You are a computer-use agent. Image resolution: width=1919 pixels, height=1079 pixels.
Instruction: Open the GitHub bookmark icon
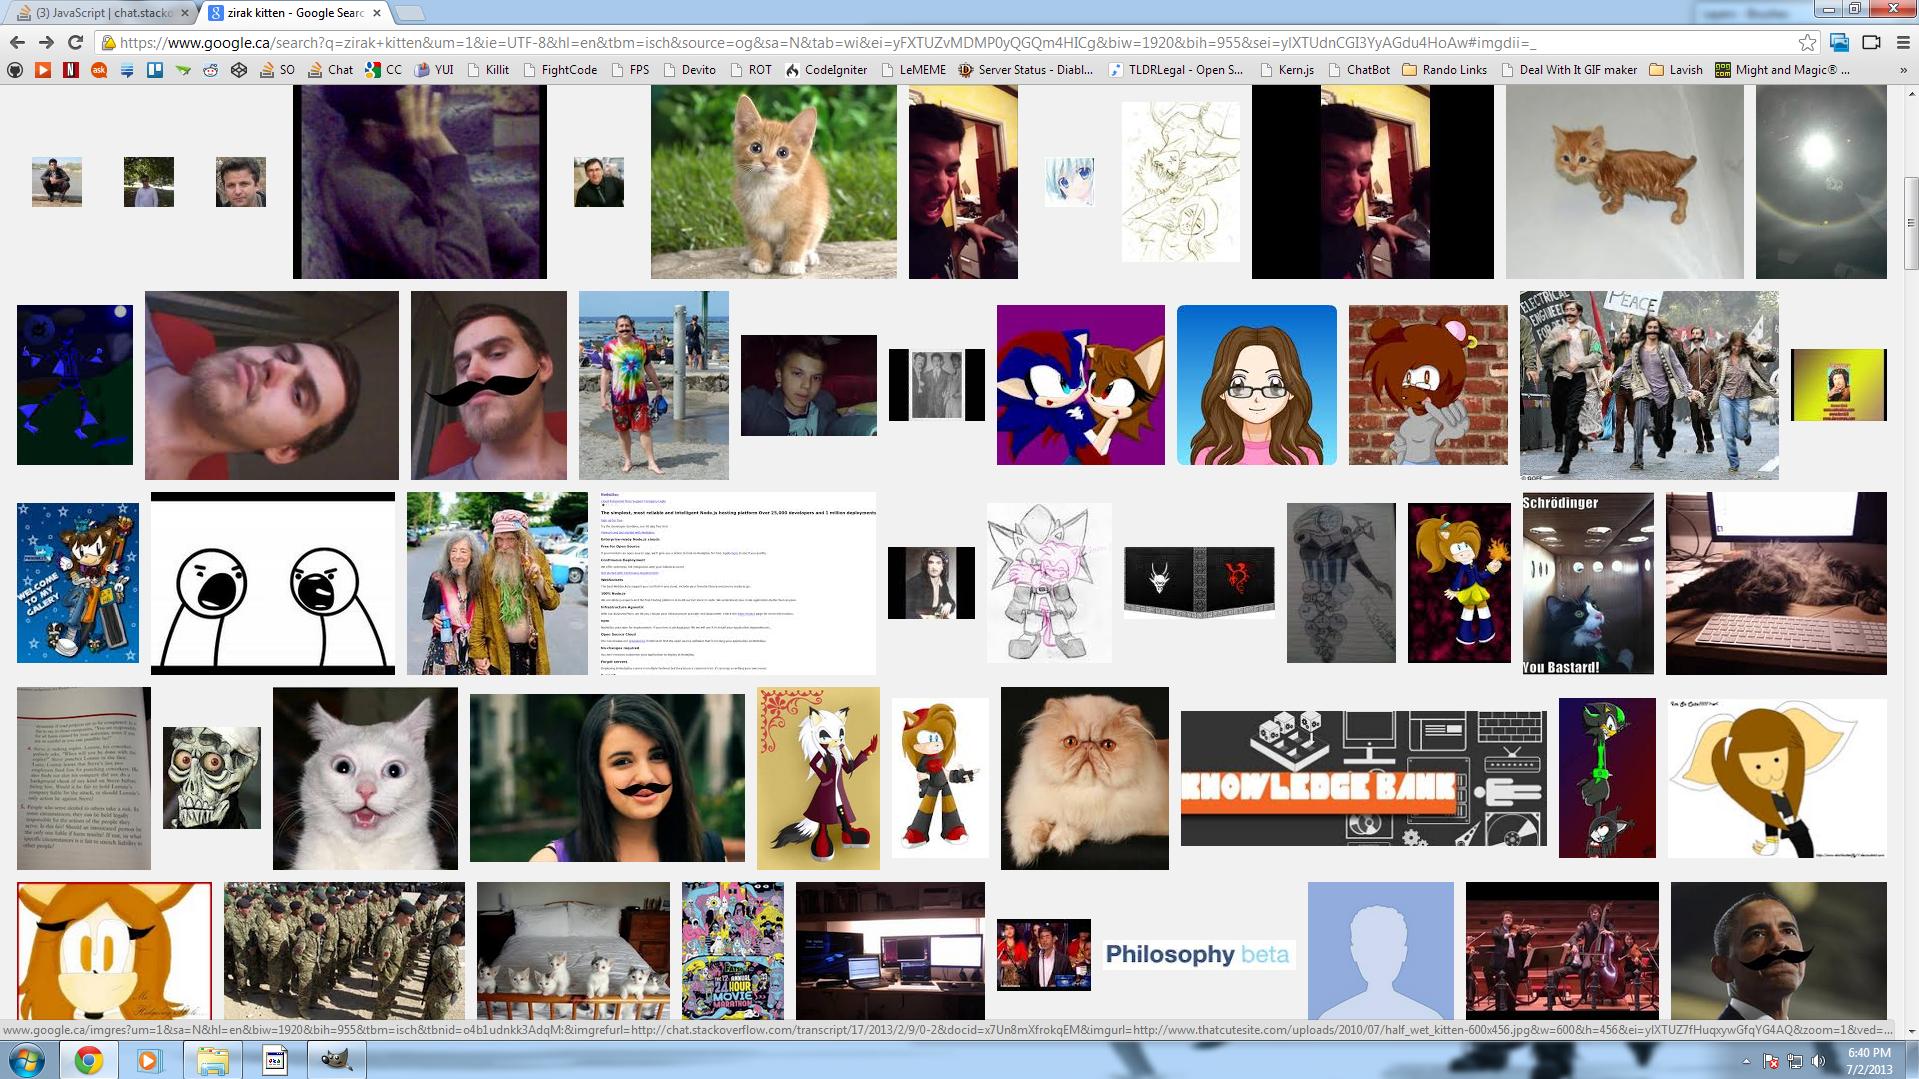[x=15, y=70]
